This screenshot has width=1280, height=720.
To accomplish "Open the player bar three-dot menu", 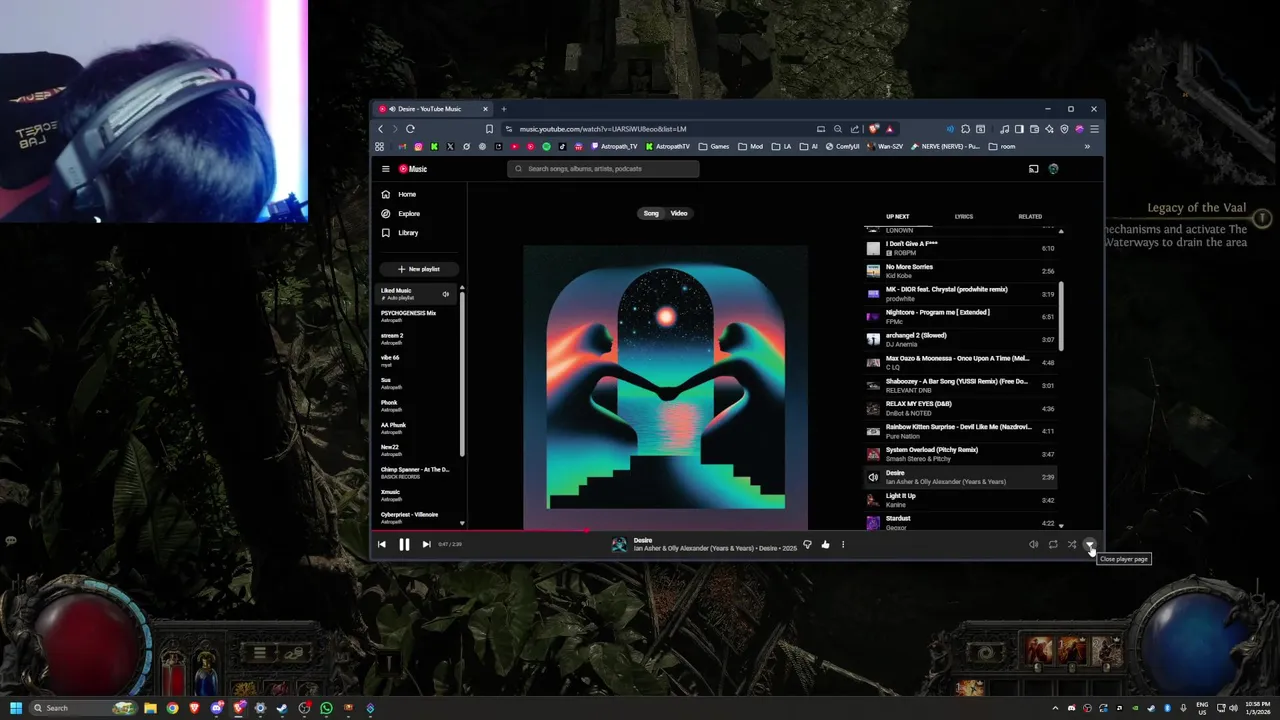I will (x=843, y=544).
